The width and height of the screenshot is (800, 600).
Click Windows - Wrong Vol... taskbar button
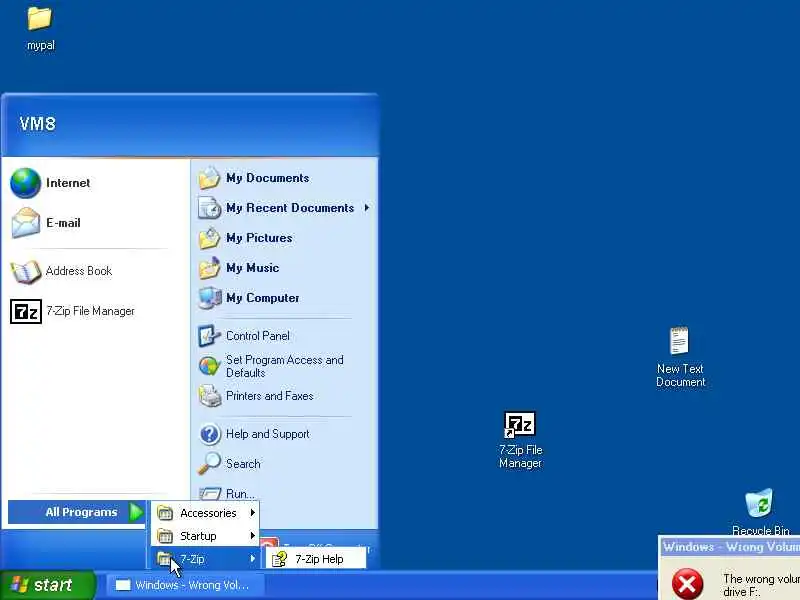[x=186, y=585]
